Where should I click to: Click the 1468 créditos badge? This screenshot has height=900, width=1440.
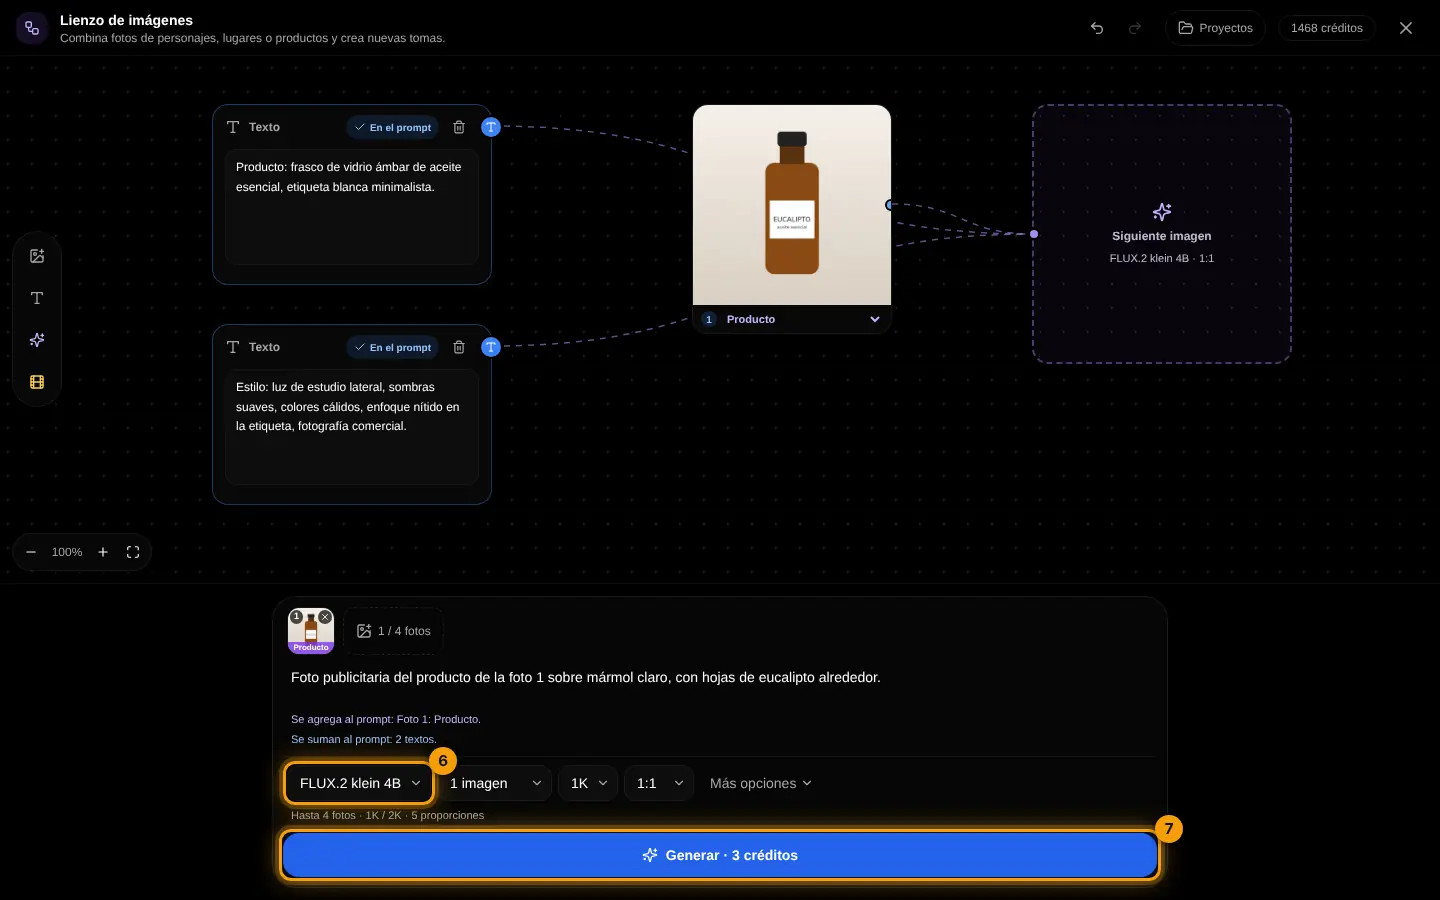1326,28
